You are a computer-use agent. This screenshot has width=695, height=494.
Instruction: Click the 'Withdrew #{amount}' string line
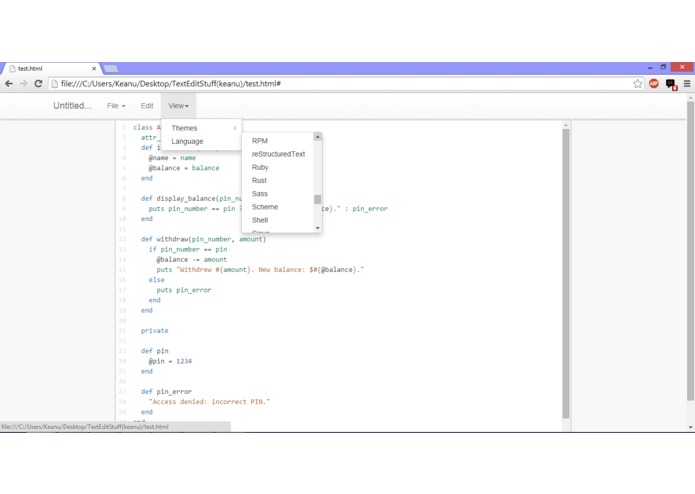click(260, 270)
